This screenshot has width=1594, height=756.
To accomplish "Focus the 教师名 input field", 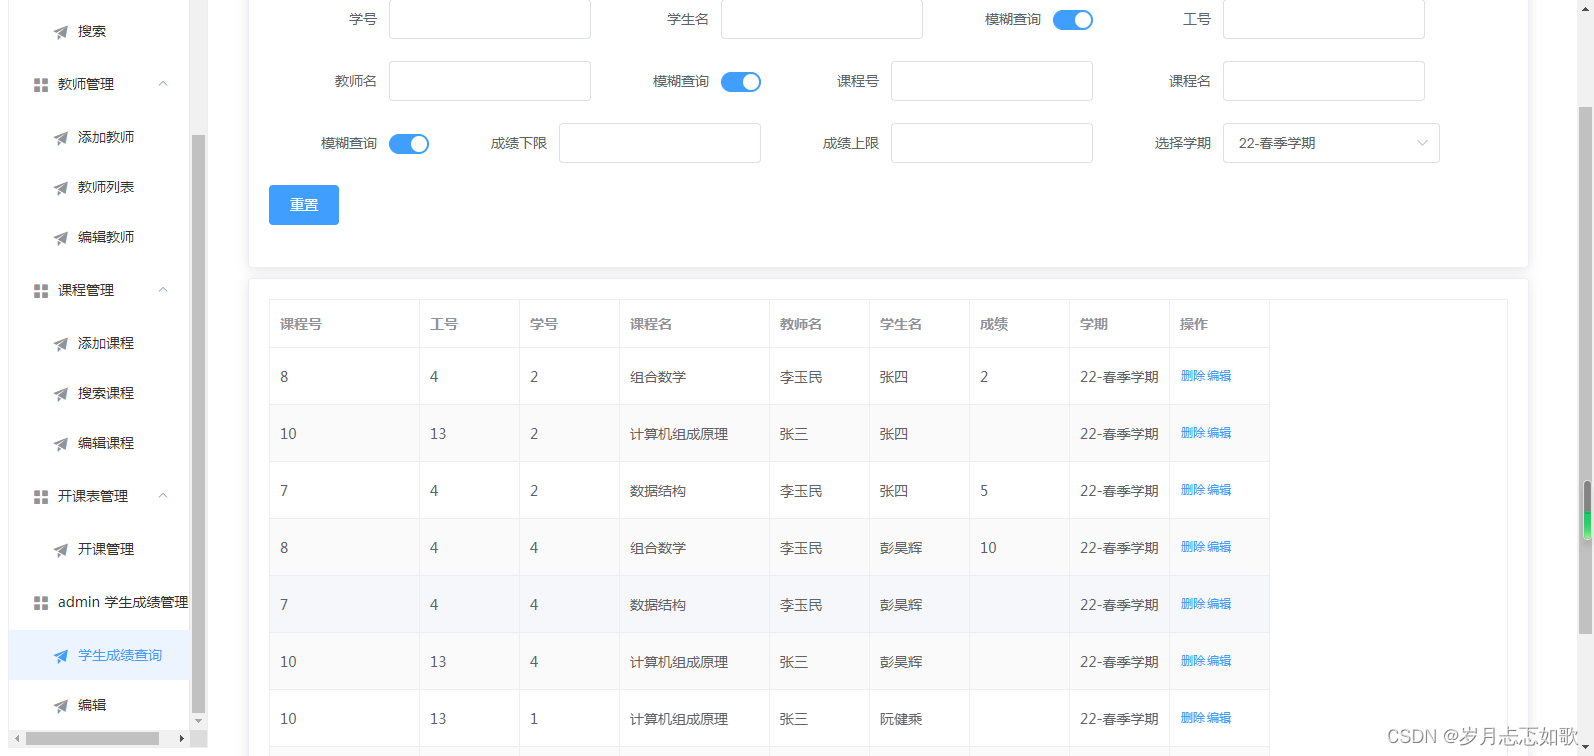I will [490, 81].
